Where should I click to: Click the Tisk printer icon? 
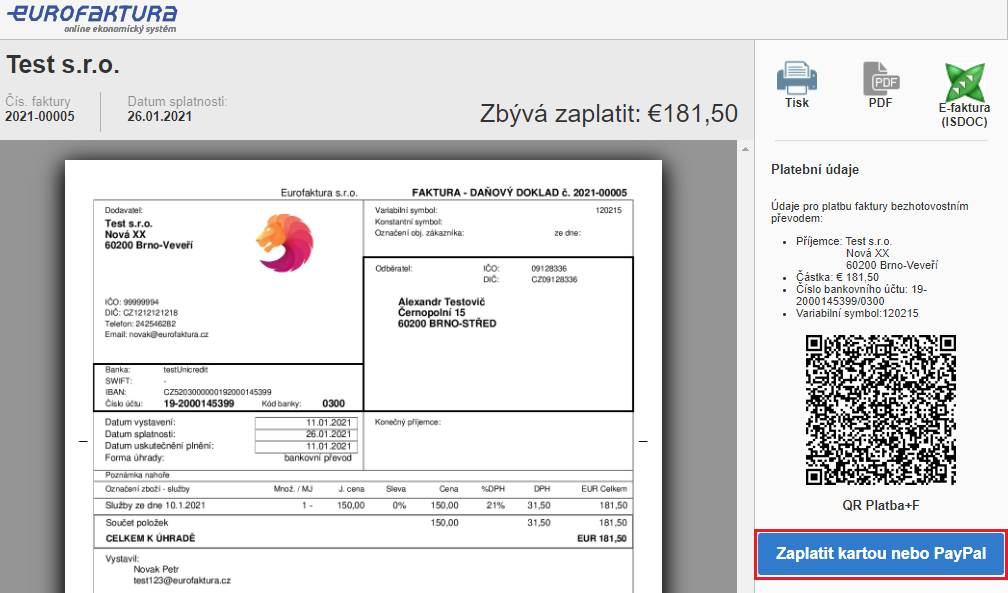[796, 79]
